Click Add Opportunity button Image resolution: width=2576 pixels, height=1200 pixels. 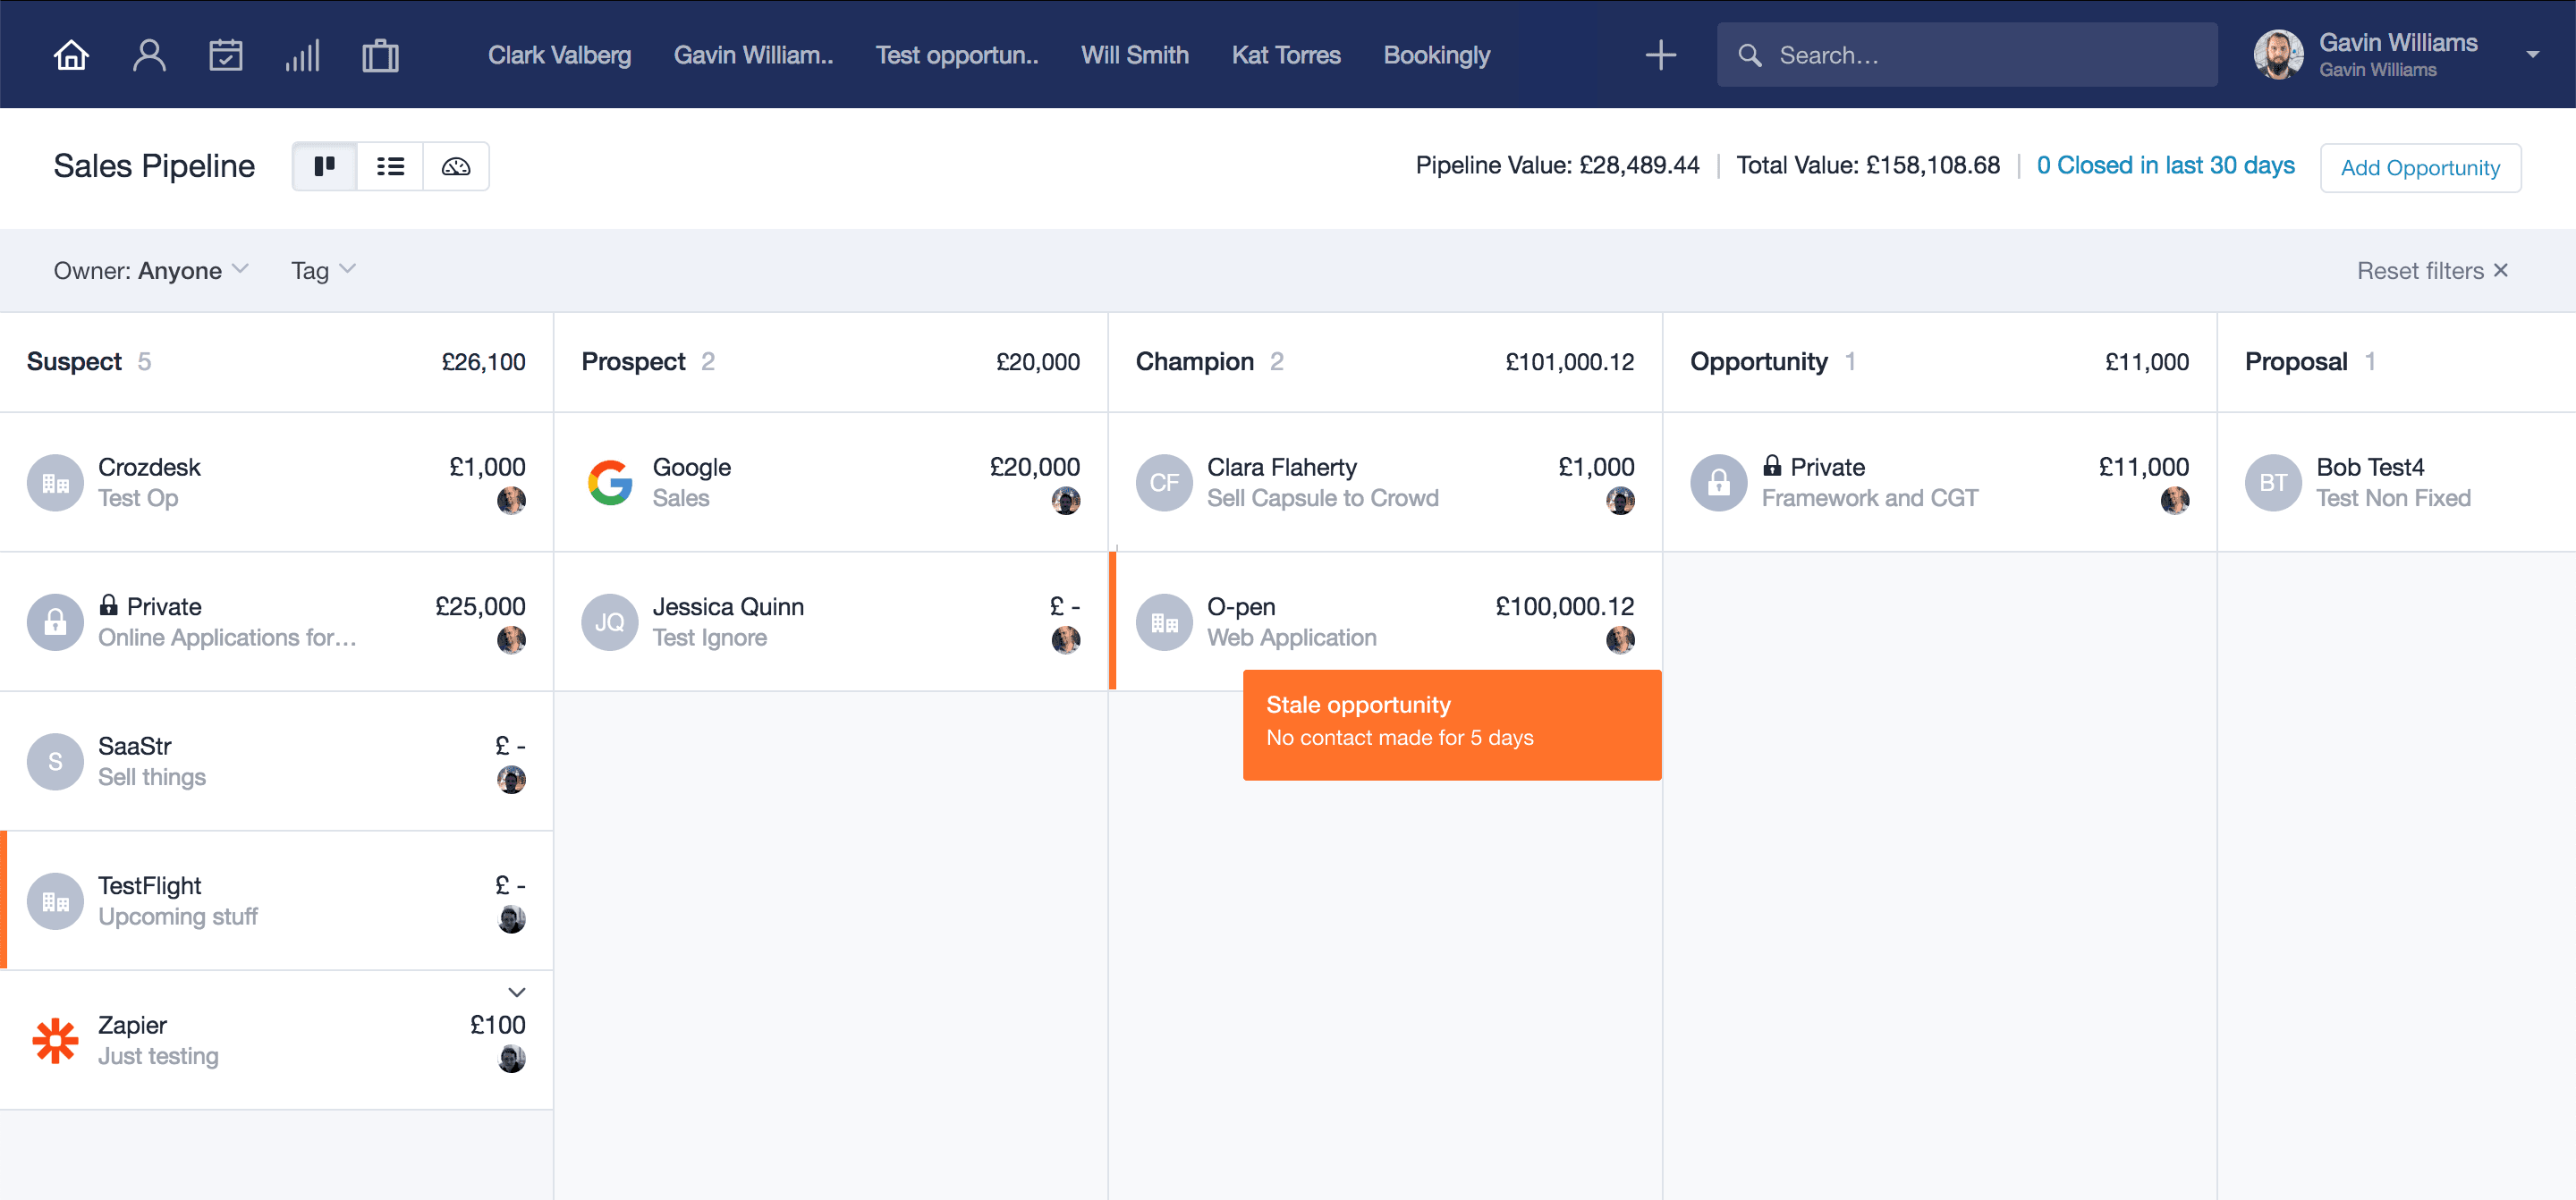[2421, 167]
